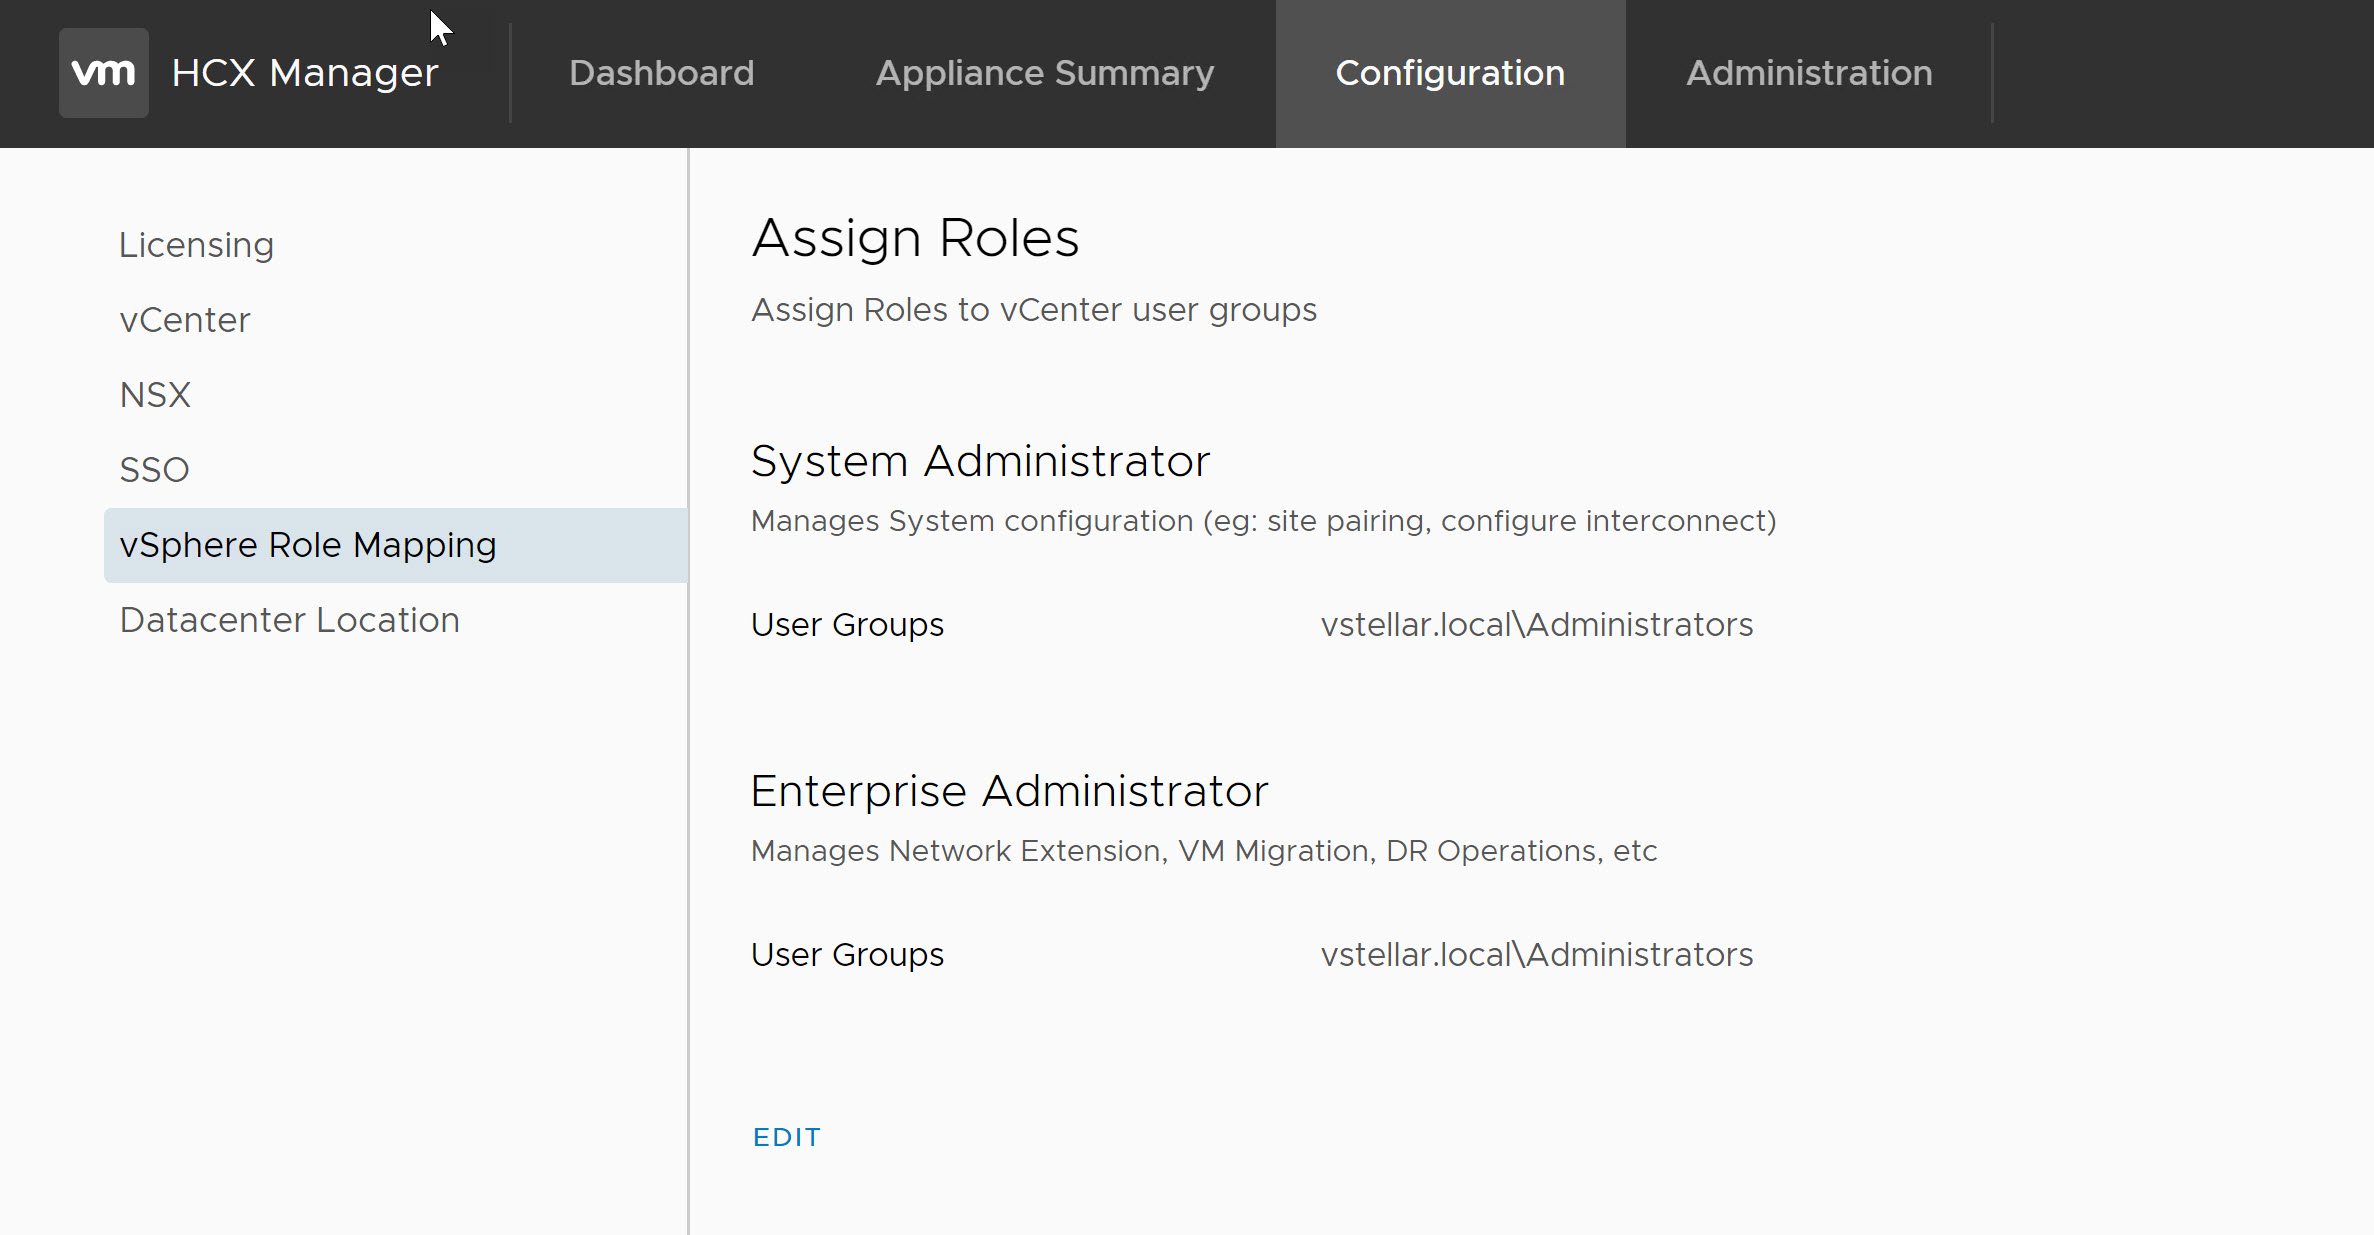The image size is (2374, 1235).
Task: Open the SSO sidebar item
Action: point(154,470)
